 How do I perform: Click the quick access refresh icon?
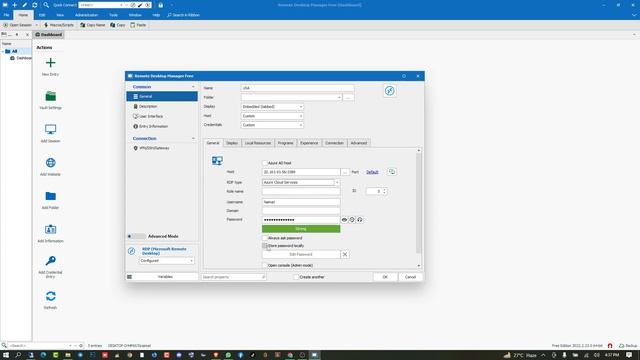(35, 5)
